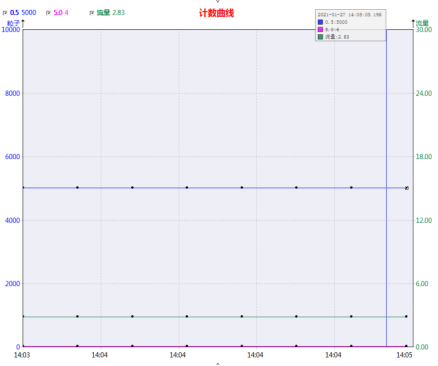Toggle the 流量 series checkbox
The image size is (438, 366).
coord(92,13)
